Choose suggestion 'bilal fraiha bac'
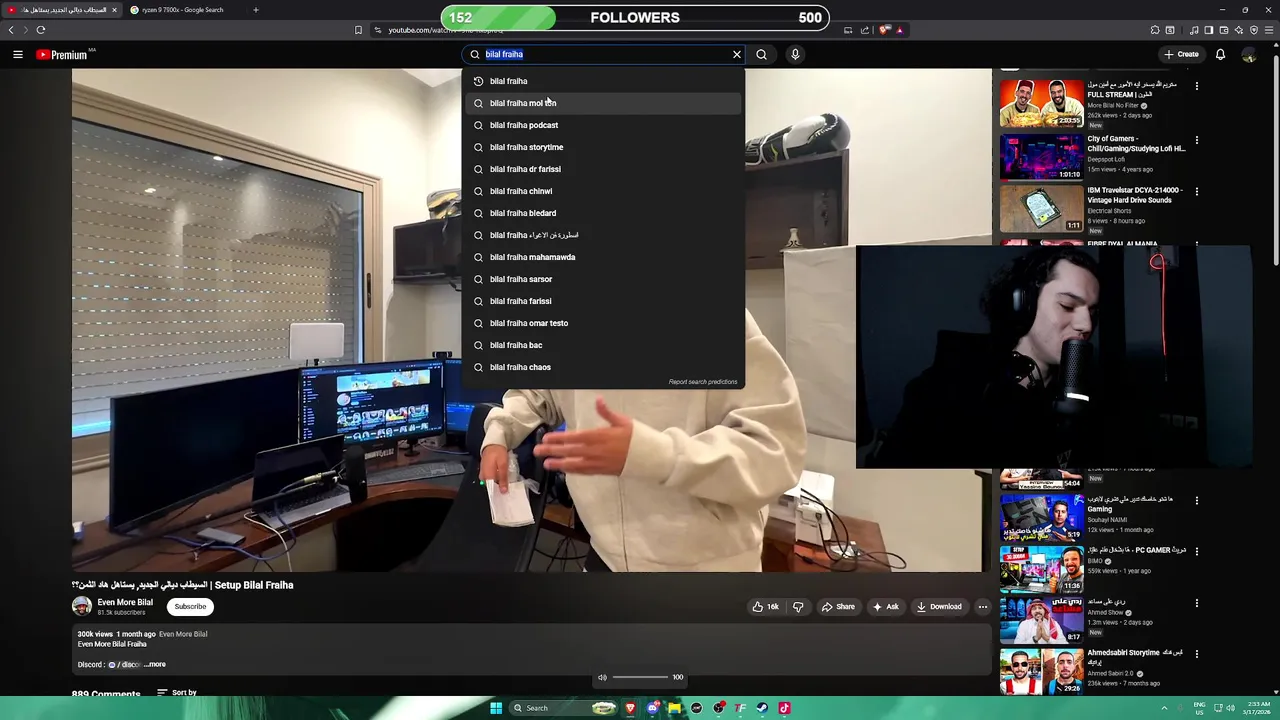Viewport: 1280px width, 720px height. [603, 345]
